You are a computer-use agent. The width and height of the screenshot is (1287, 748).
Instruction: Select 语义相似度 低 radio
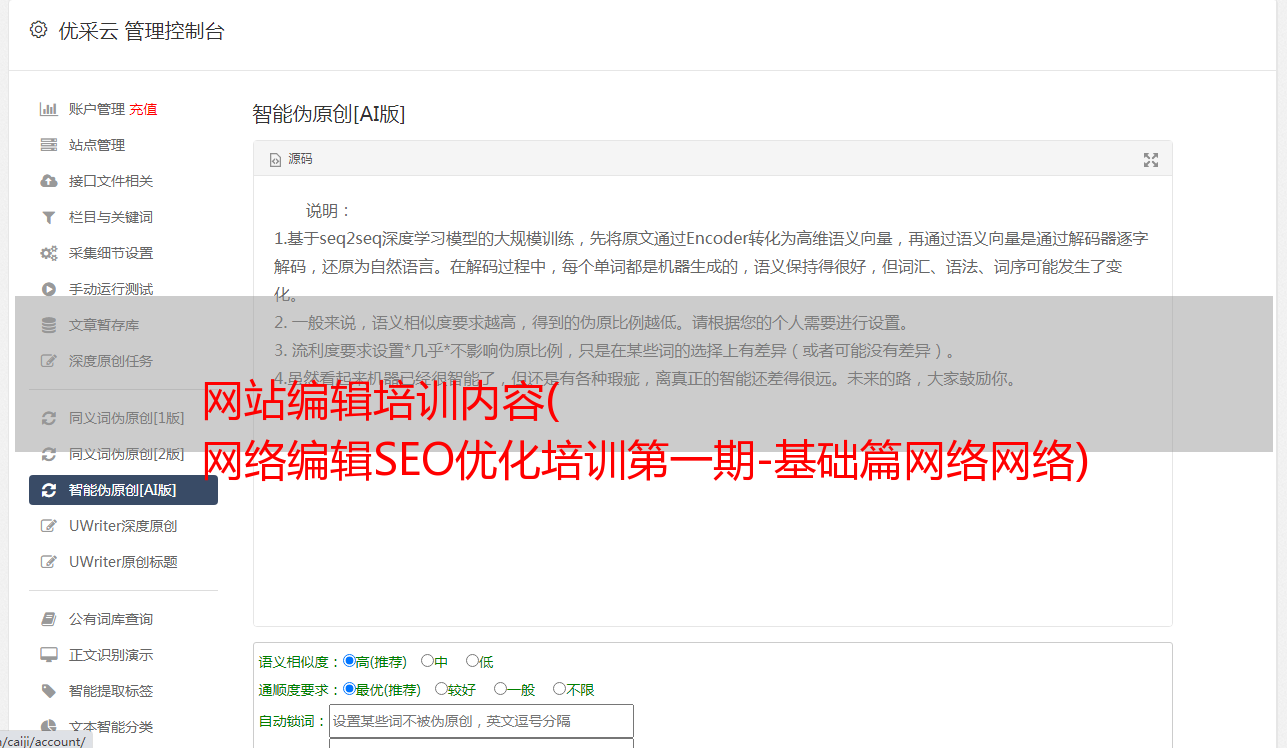click(472, 660)
